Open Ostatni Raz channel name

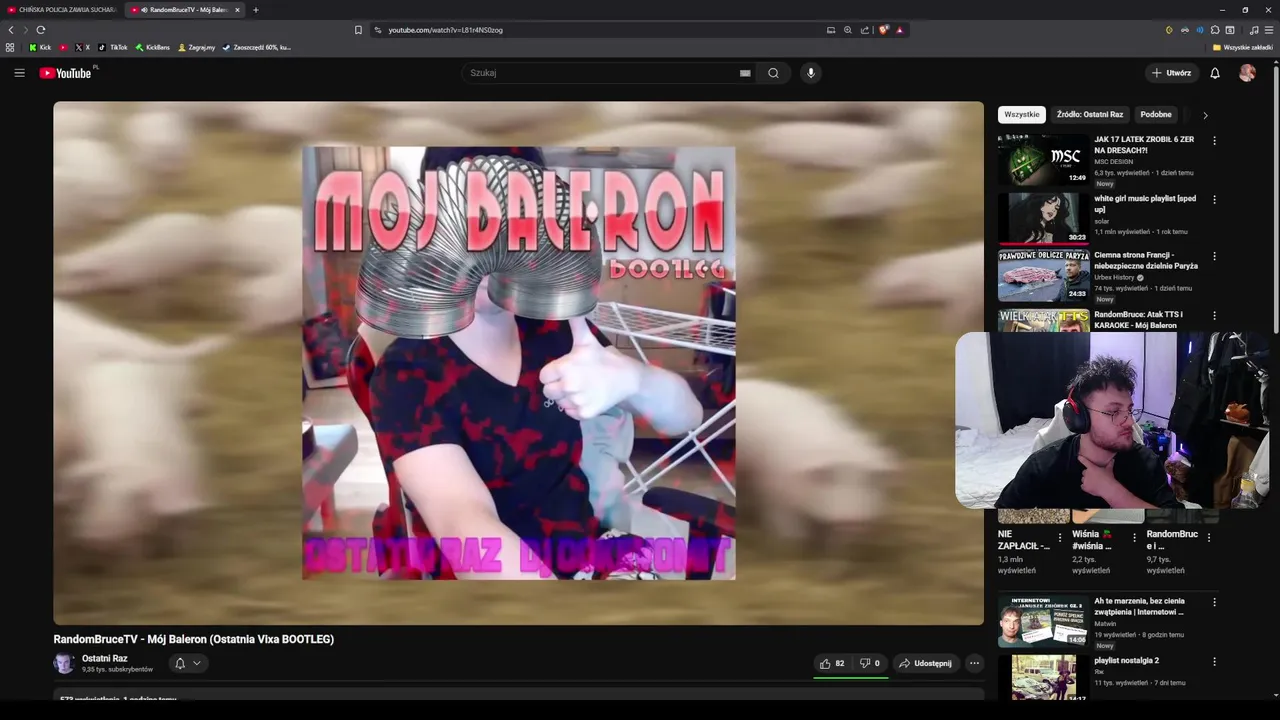(x=105, y=658)
